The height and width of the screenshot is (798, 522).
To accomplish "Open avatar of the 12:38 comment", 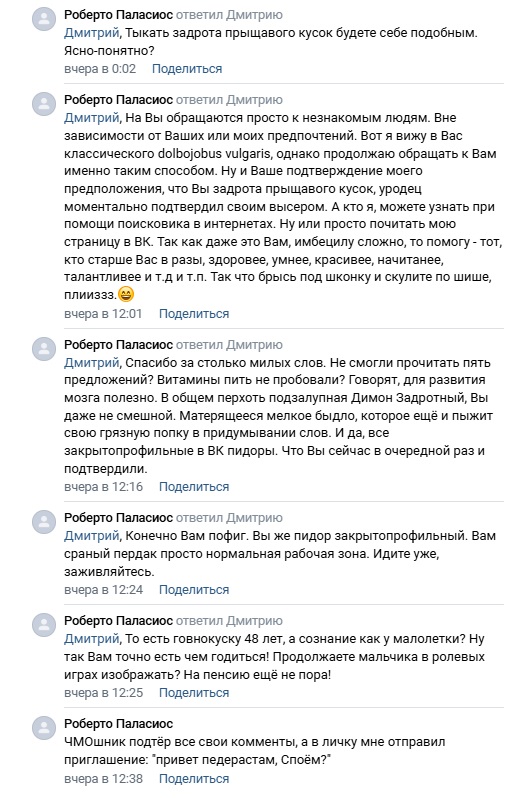I will pos(44,728).
